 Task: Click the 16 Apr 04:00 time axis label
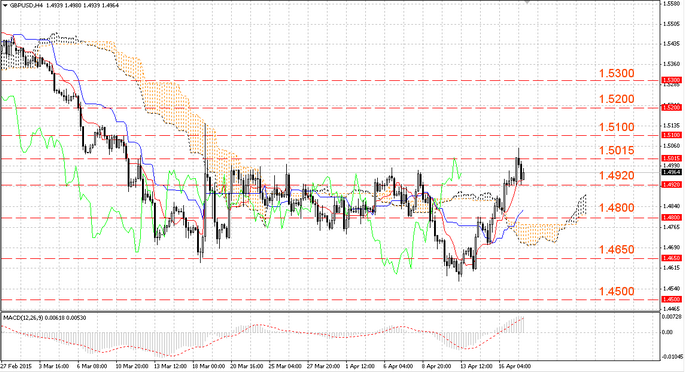[515, 366]
